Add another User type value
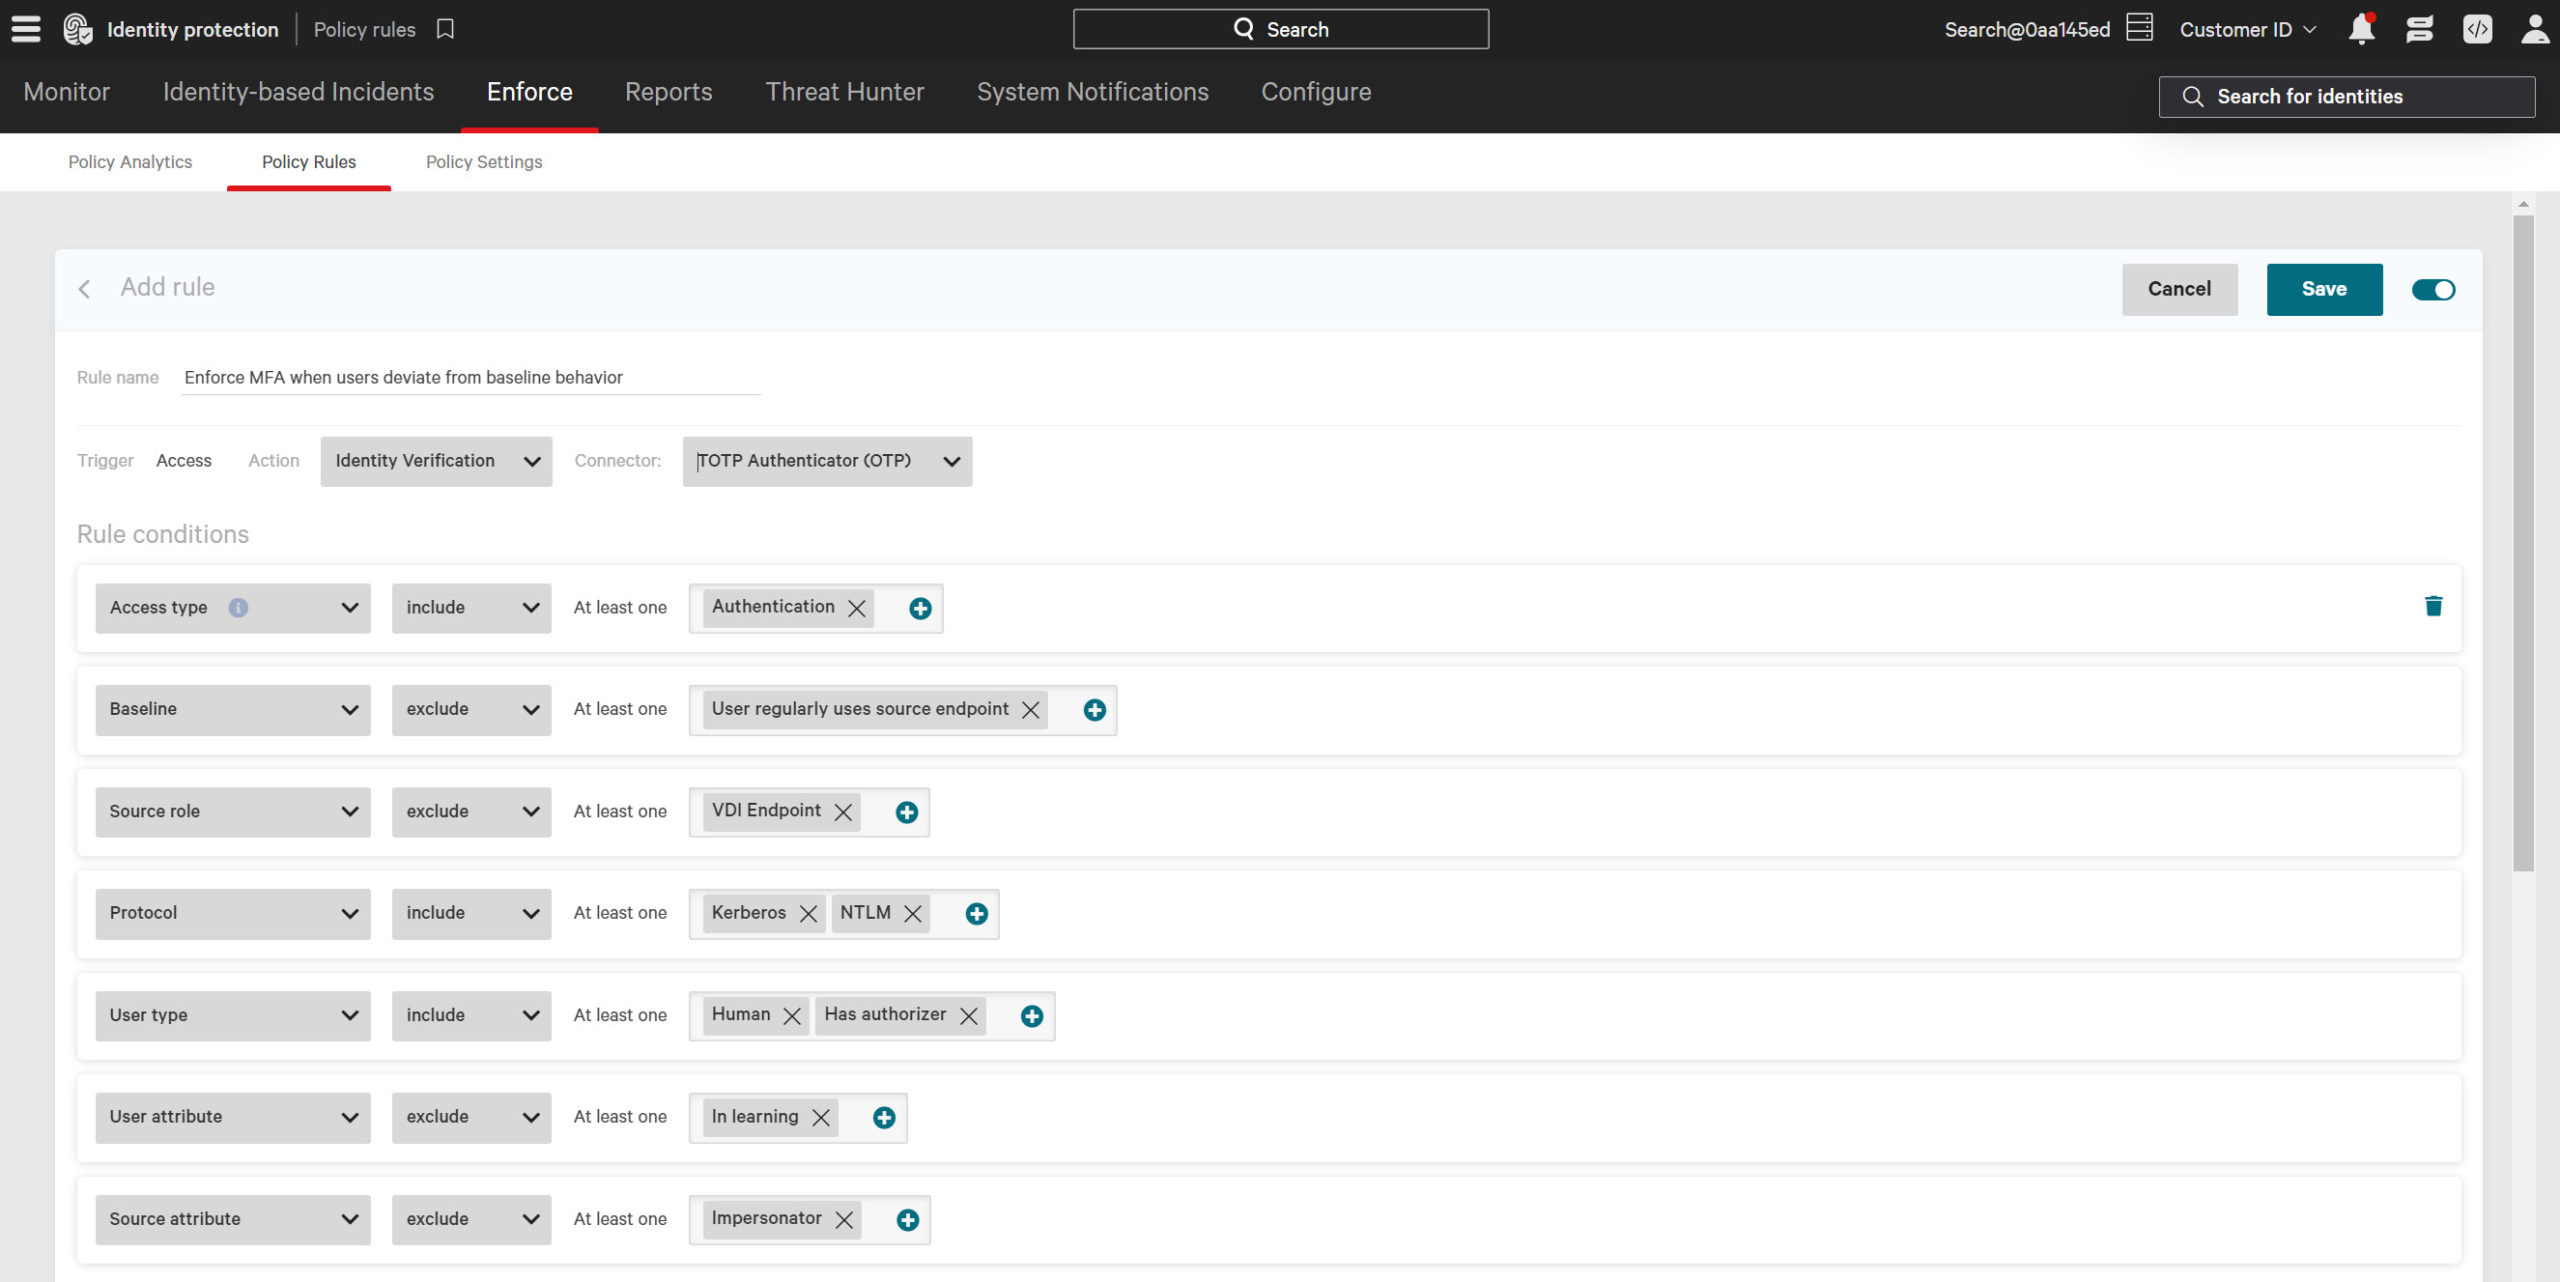 pyautogui.click(x=1032, y=1016)
